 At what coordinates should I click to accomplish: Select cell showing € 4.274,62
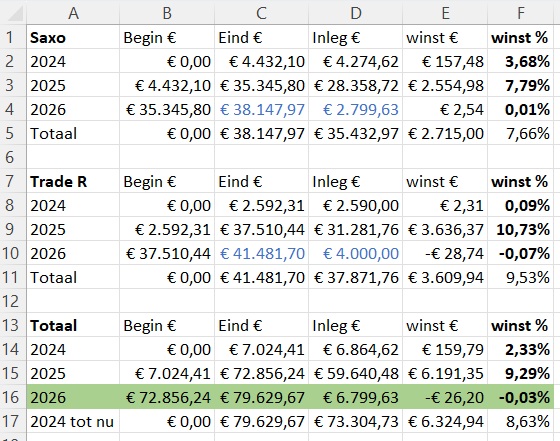point(355,61)
